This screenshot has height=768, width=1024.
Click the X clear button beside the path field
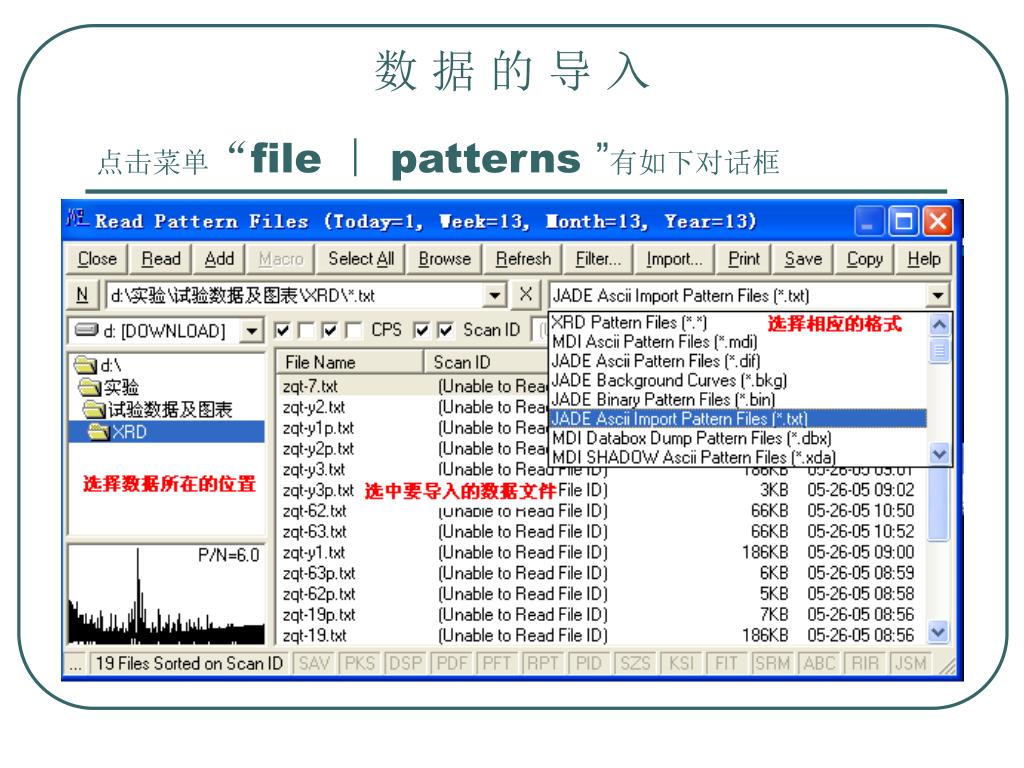coord(526,295)
